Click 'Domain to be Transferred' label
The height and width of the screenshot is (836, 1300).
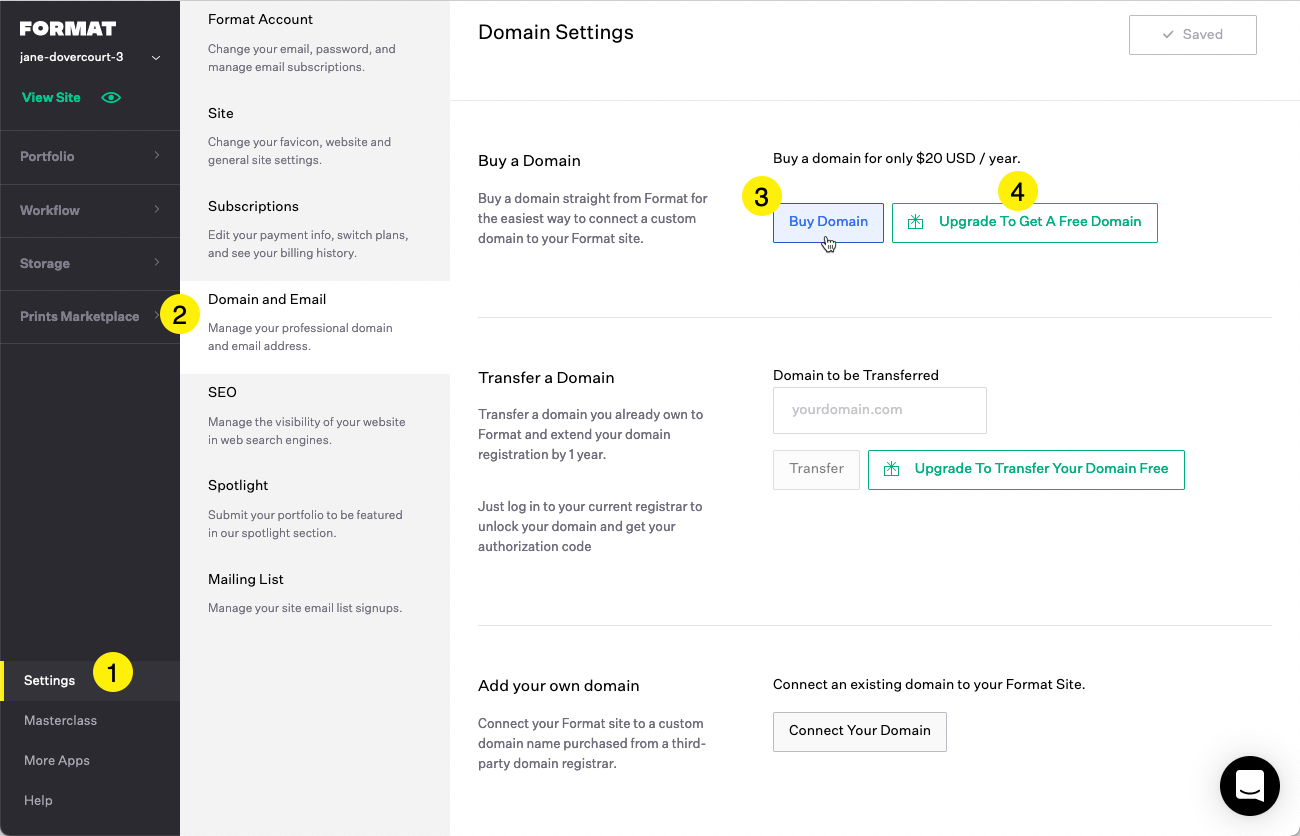[x=856, y=376]
